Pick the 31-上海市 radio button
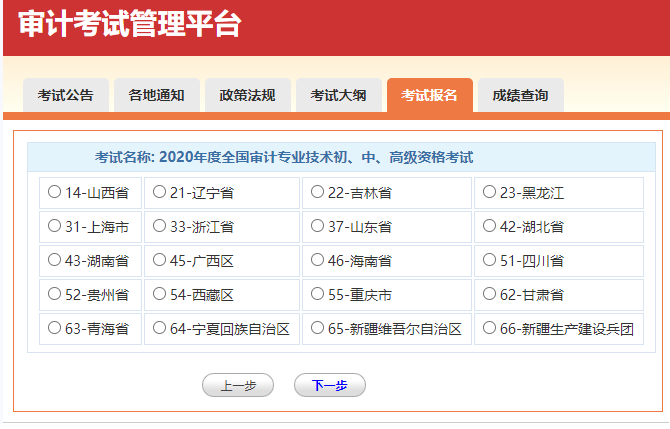 54,226
